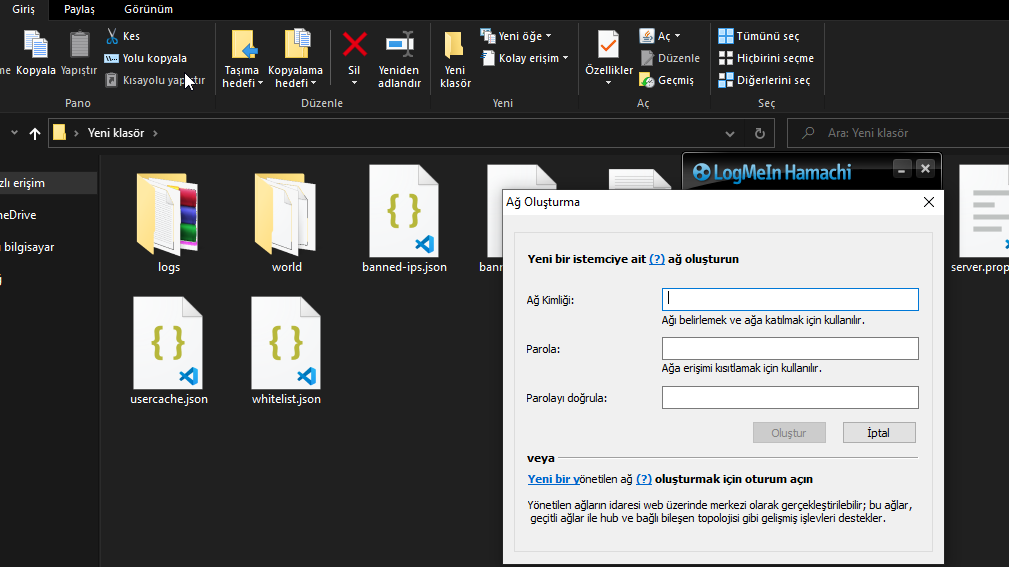Click the Kopyala (copy) ribbon icon
Screen dimensions: 1009x567
35,45
